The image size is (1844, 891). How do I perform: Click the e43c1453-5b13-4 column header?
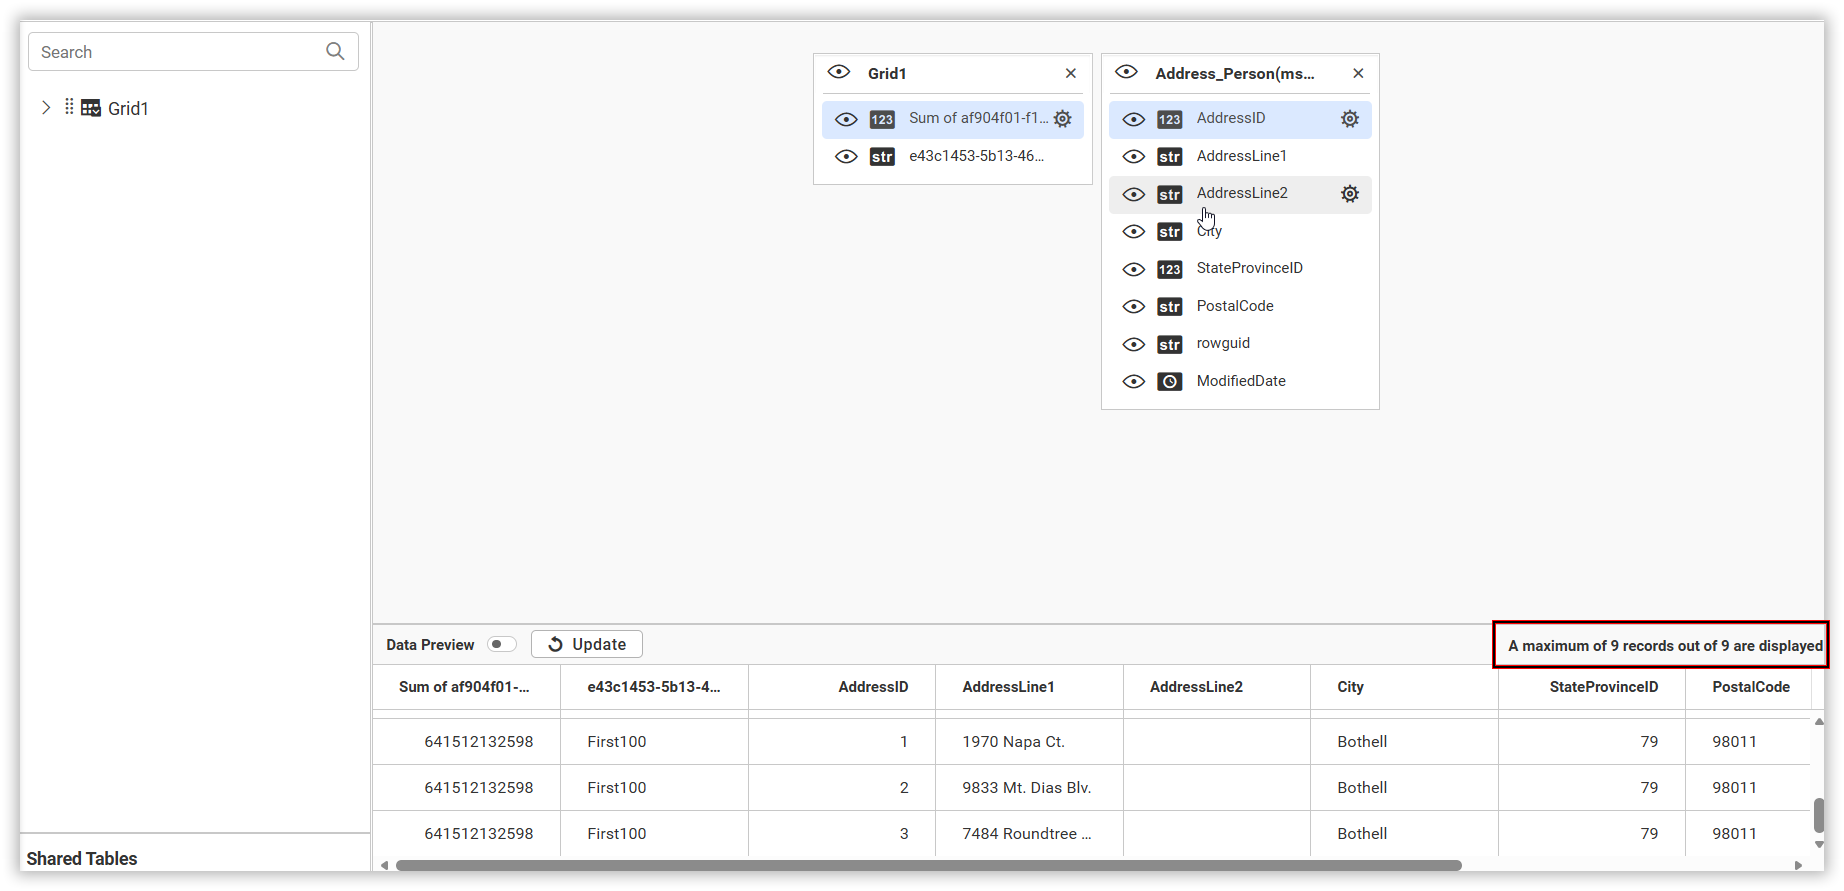click(x=654, y=687)
